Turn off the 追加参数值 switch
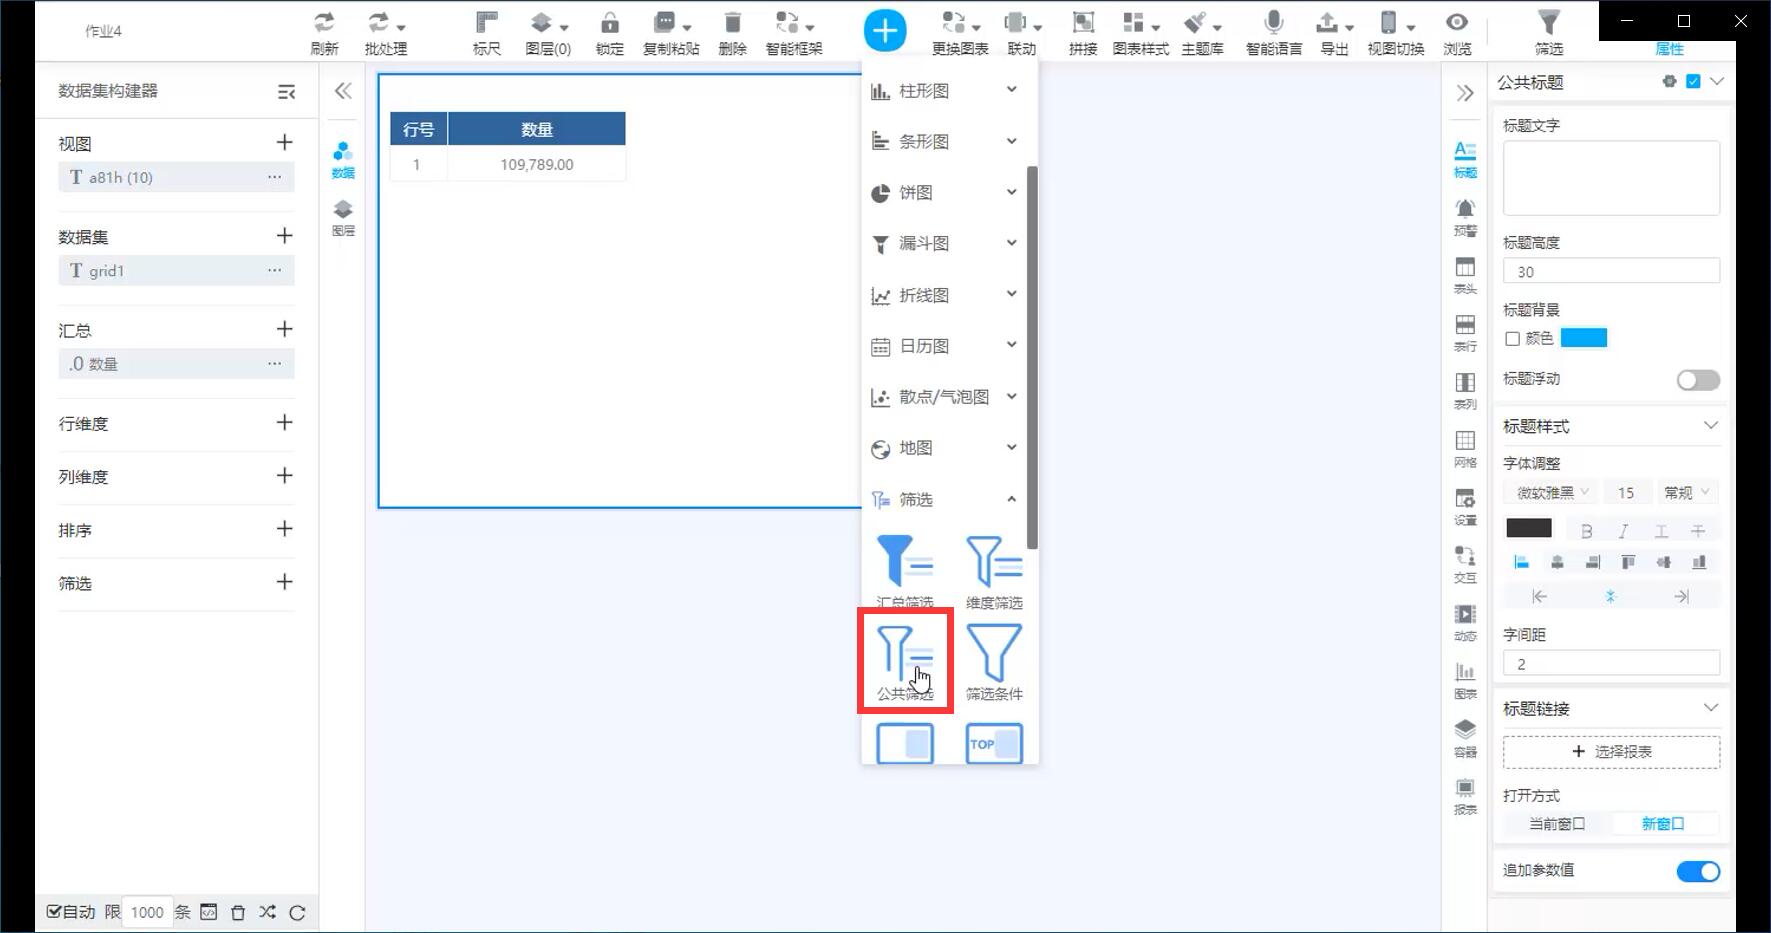1771x933 pixels. tap(1698, 872)
